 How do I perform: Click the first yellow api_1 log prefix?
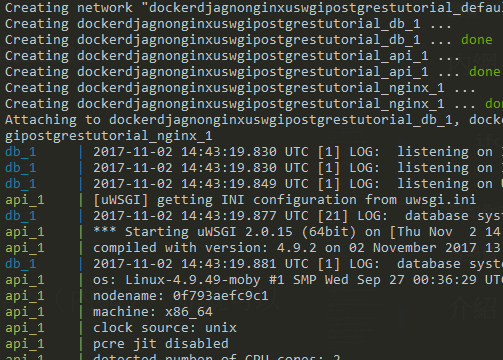(25, 200)
